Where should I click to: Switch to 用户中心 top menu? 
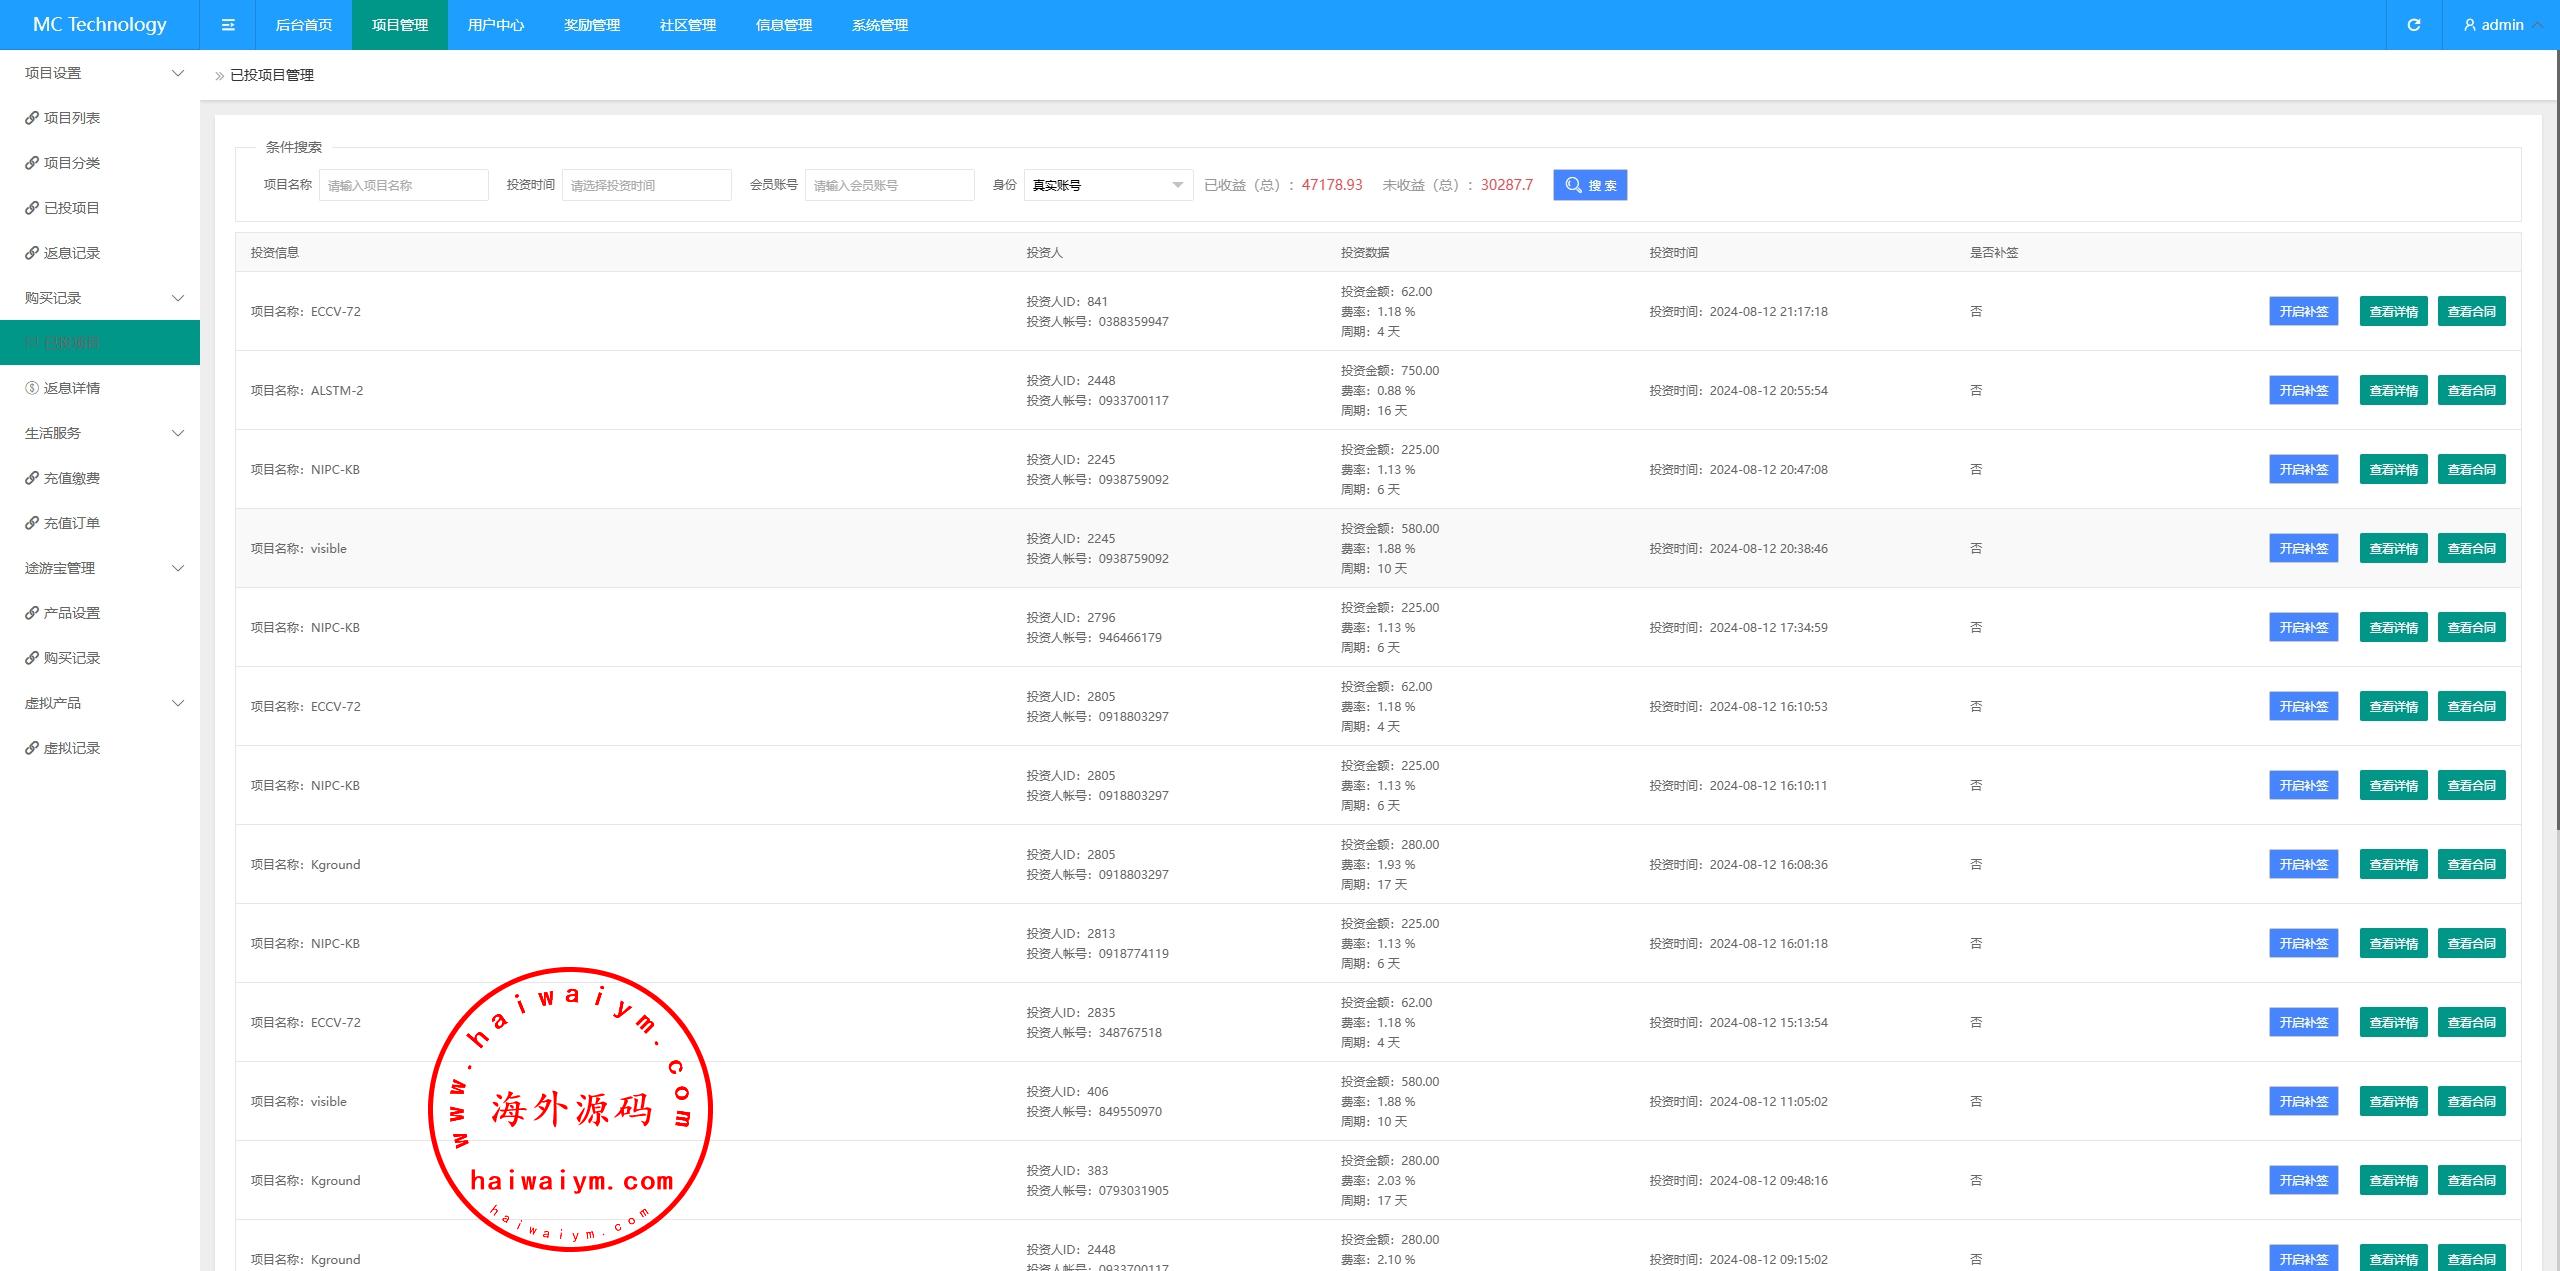pyautogui.click(x=495, y=25)
